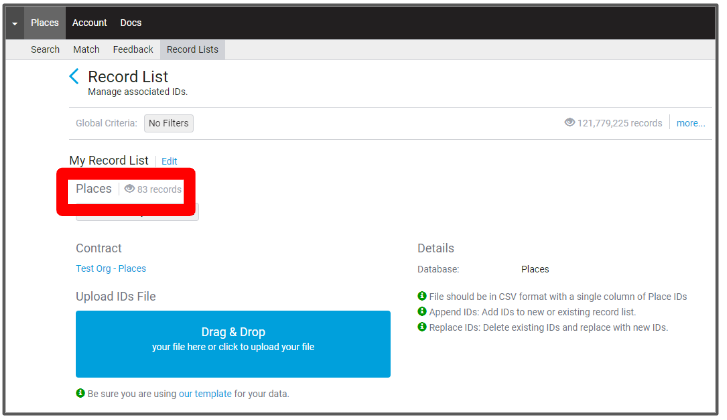The image size is (727, 420).
Task: Expand the more... options link
Action: 690,123
